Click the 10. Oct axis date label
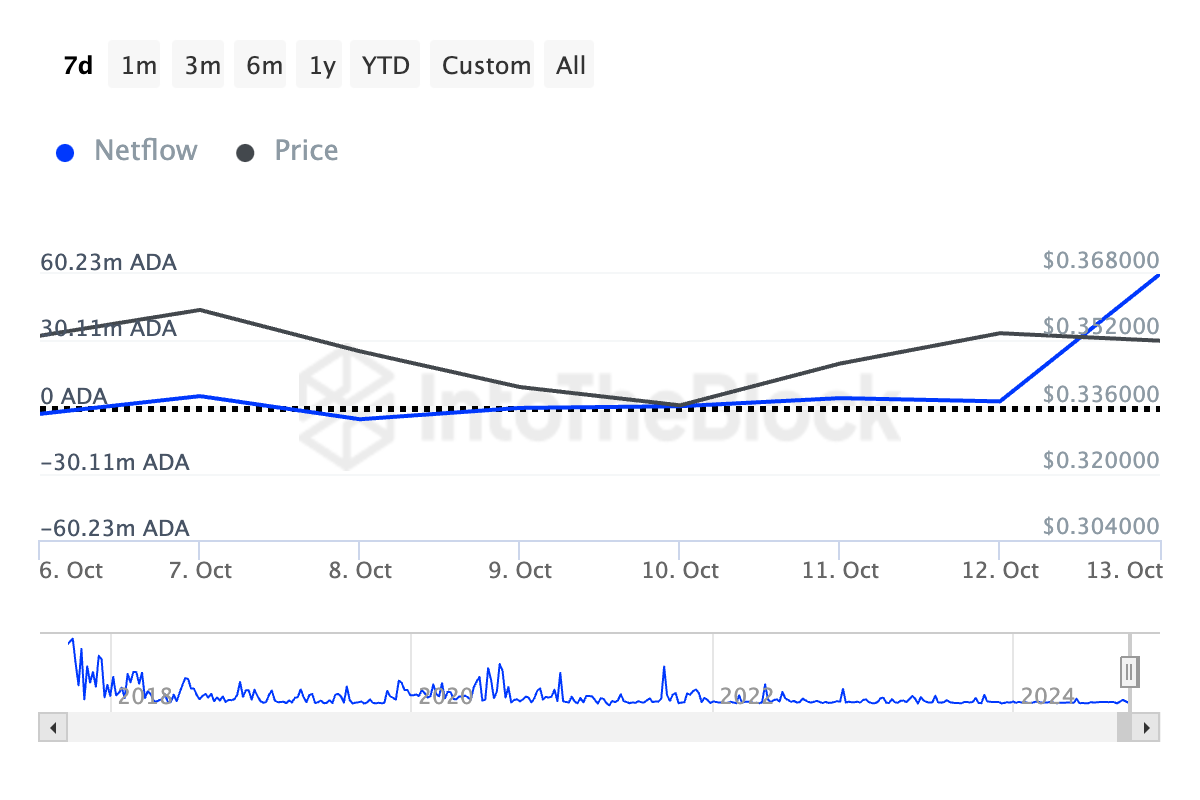The image size is (1200, 800). pyautogui.click(x=681, y=569)
